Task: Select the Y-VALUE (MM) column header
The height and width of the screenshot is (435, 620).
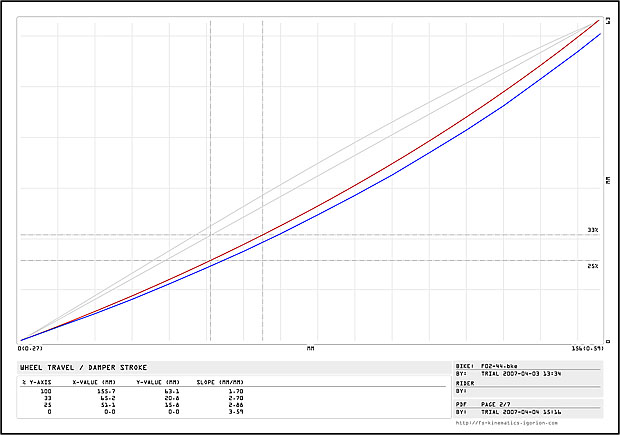Action: click(158, 381)
